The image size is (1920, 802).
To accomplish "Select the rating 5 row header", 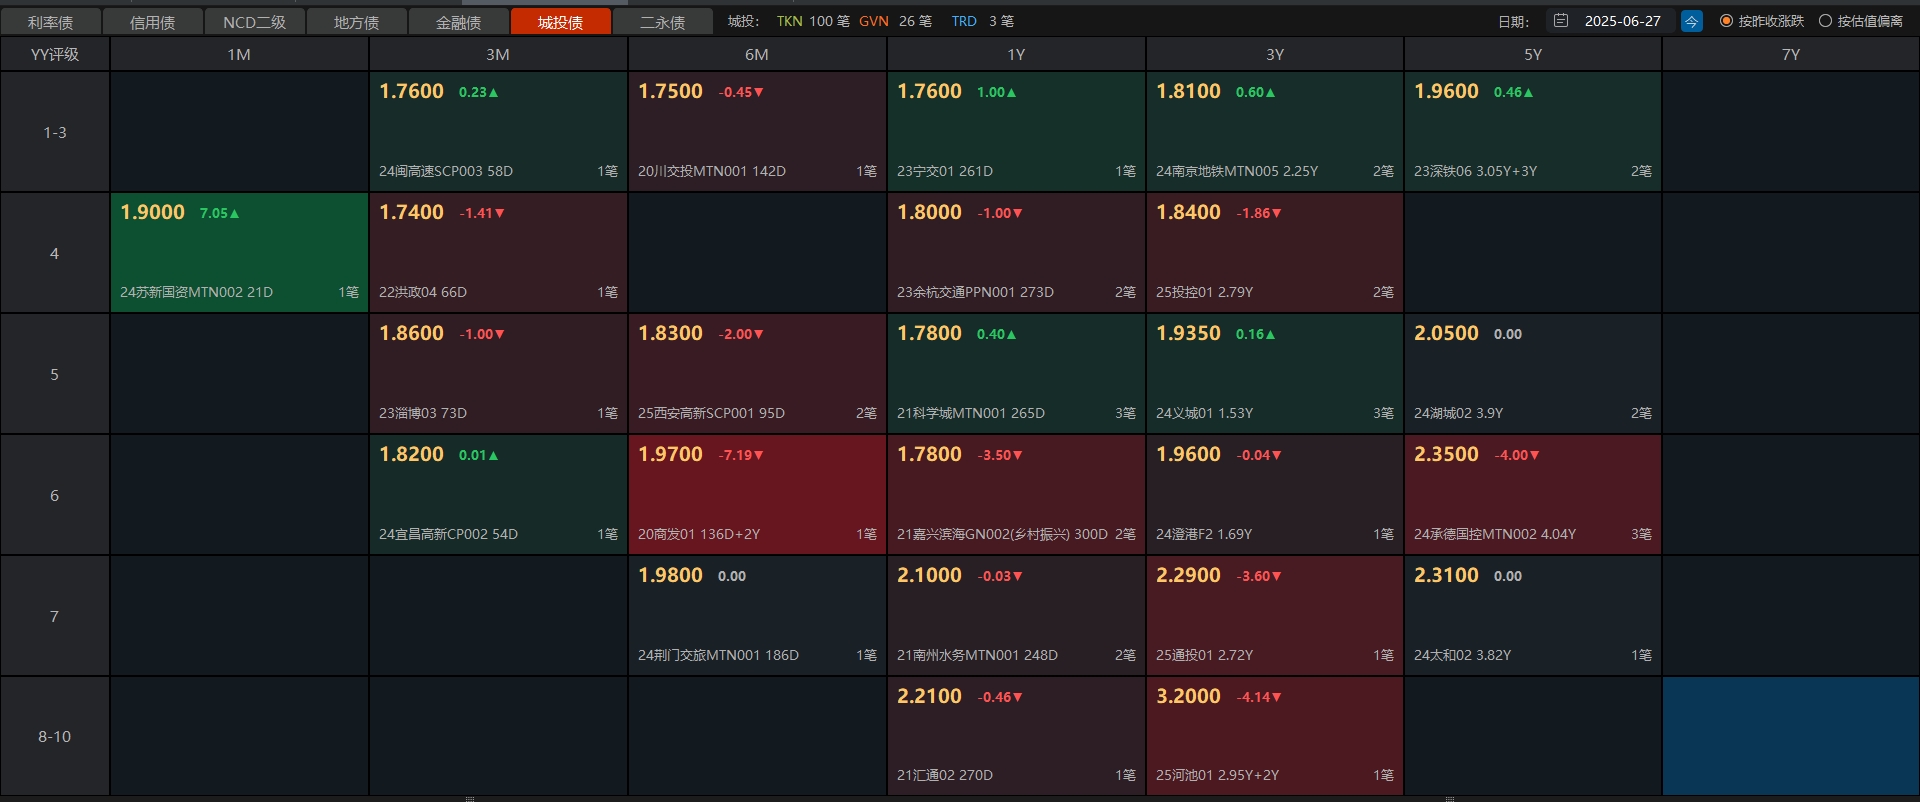I will [55, 374].
